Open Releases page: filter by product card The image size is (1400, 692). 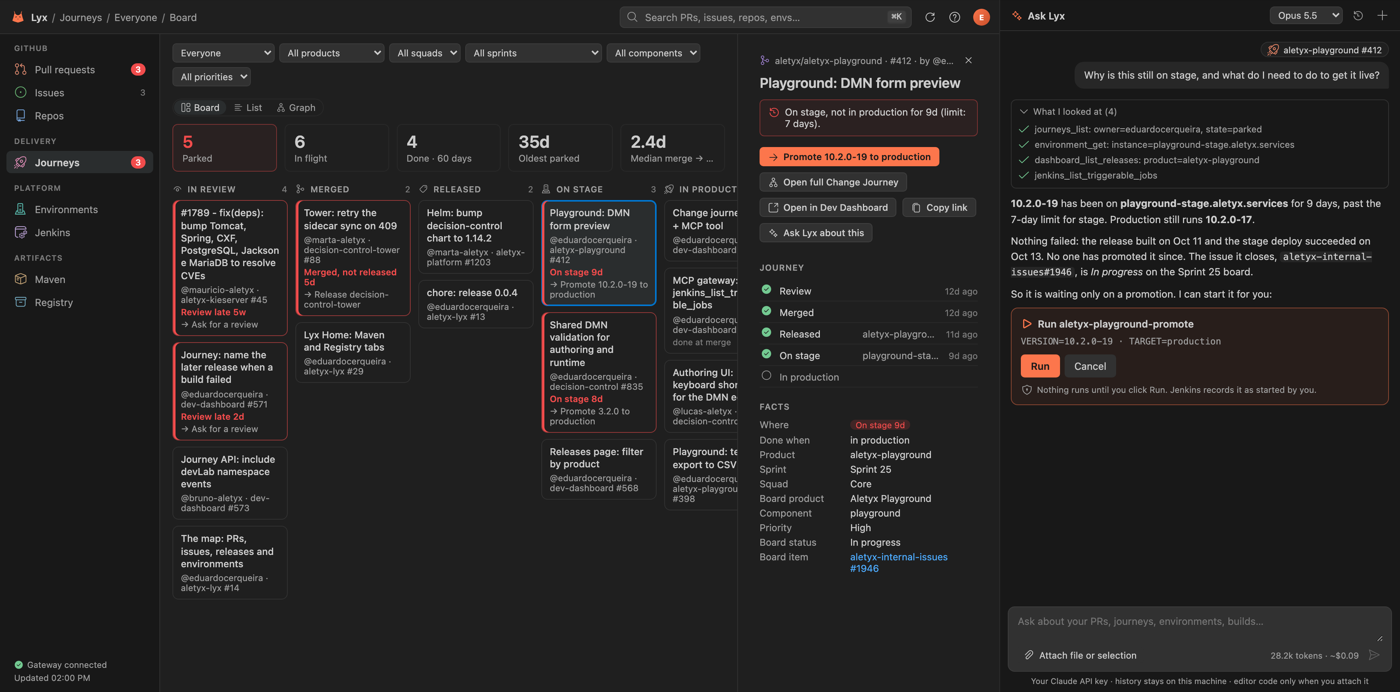coord(599,469)
